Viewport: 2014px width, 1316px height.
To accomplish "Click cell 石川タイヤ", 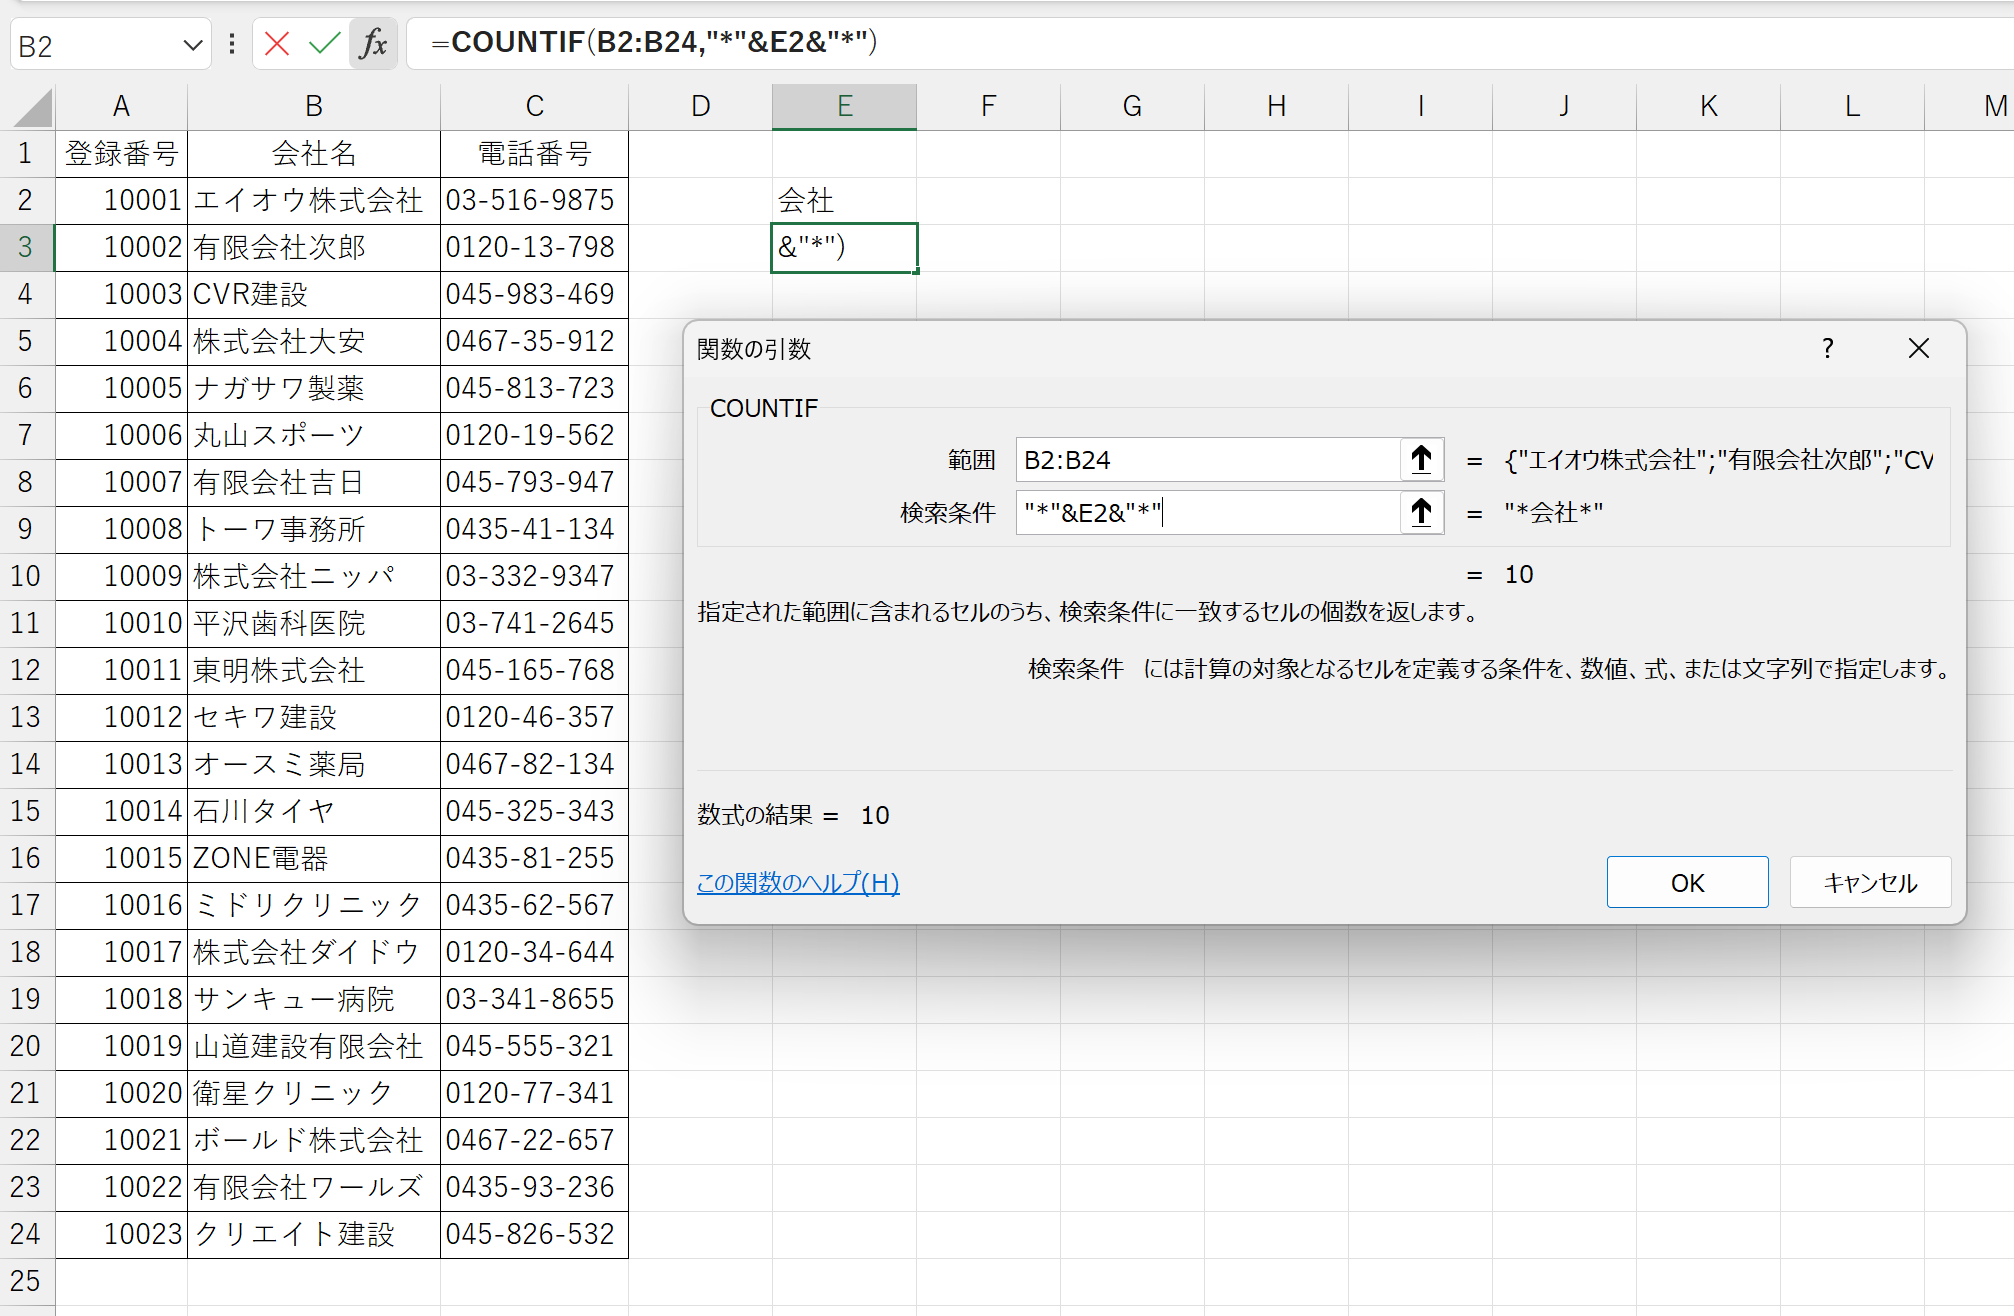I will tap(314, 811).
